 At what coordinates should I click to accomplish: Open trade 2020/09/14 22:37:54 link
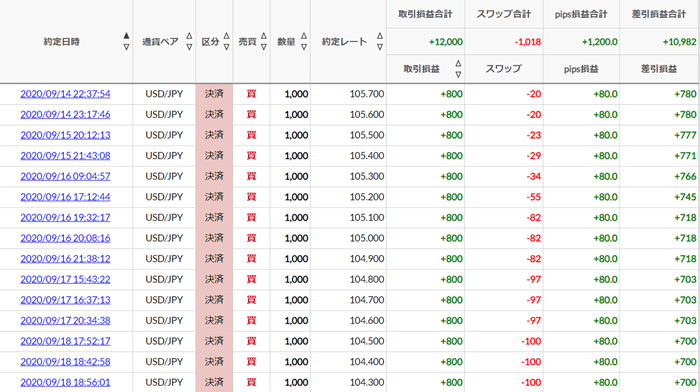point(65,94)
